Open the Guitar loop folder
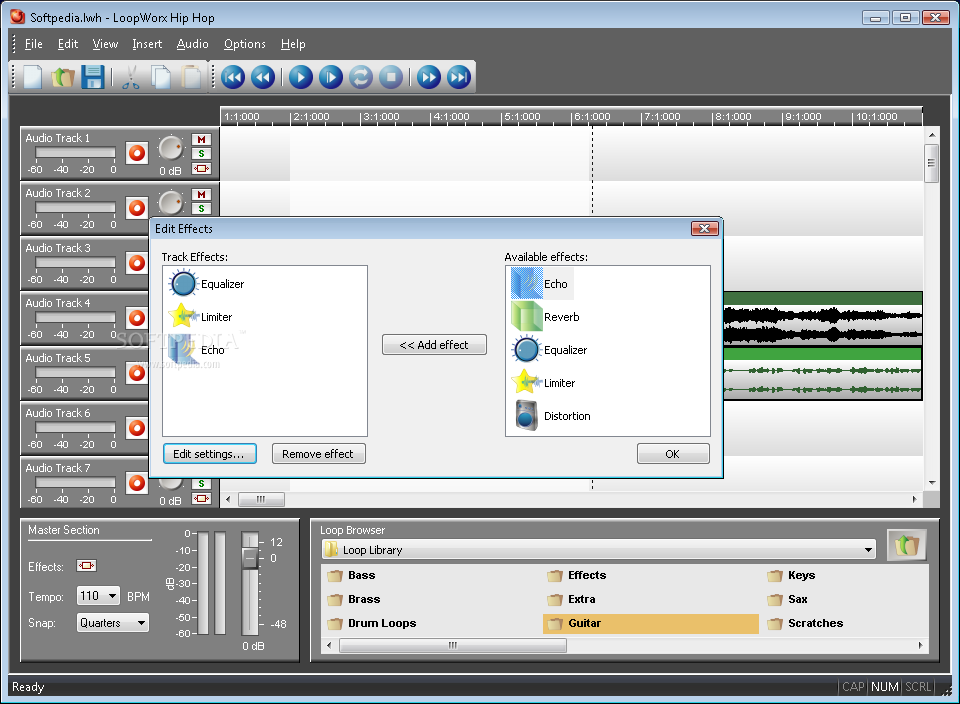Image resolution: width=960 pixels, height=704 pixels. pos(650,623)
